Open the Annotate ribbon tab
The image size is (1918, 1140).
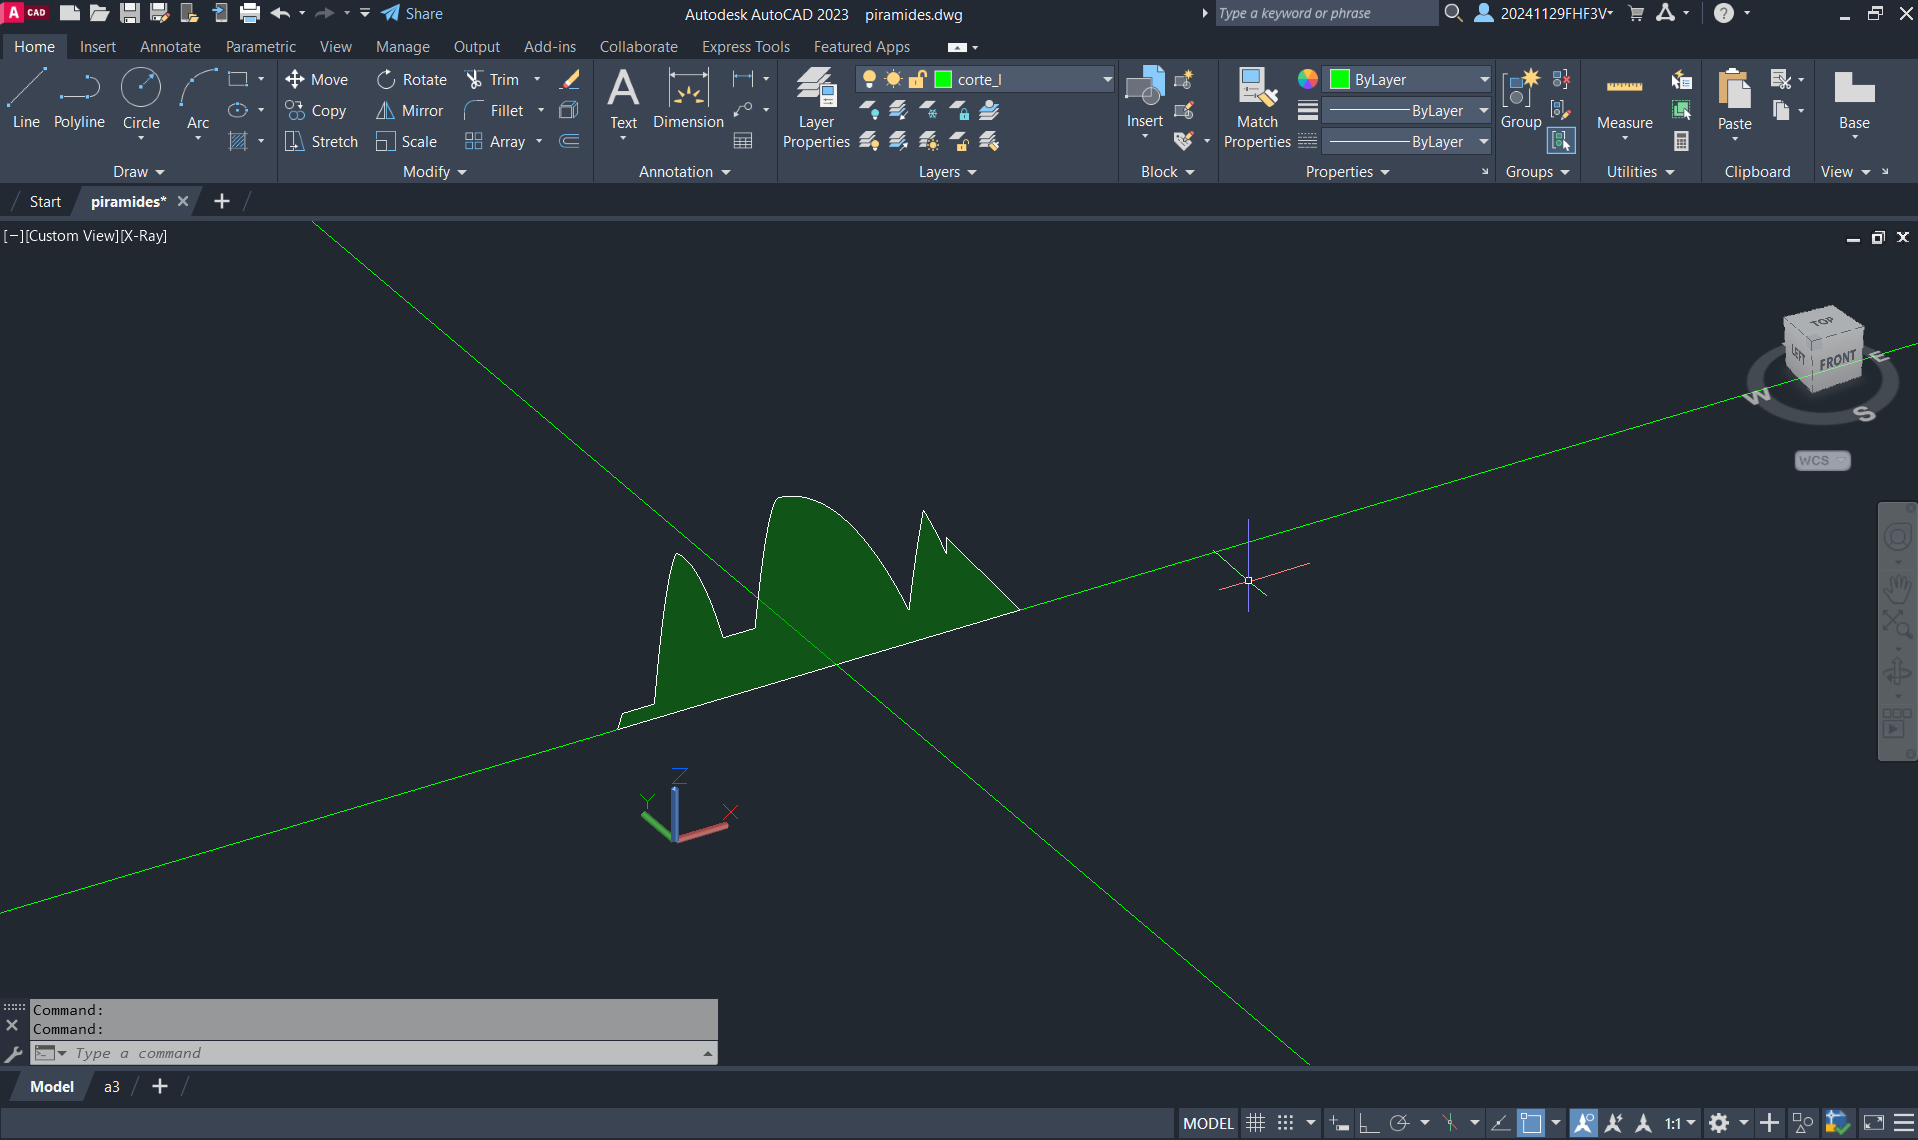click(170, 47)
